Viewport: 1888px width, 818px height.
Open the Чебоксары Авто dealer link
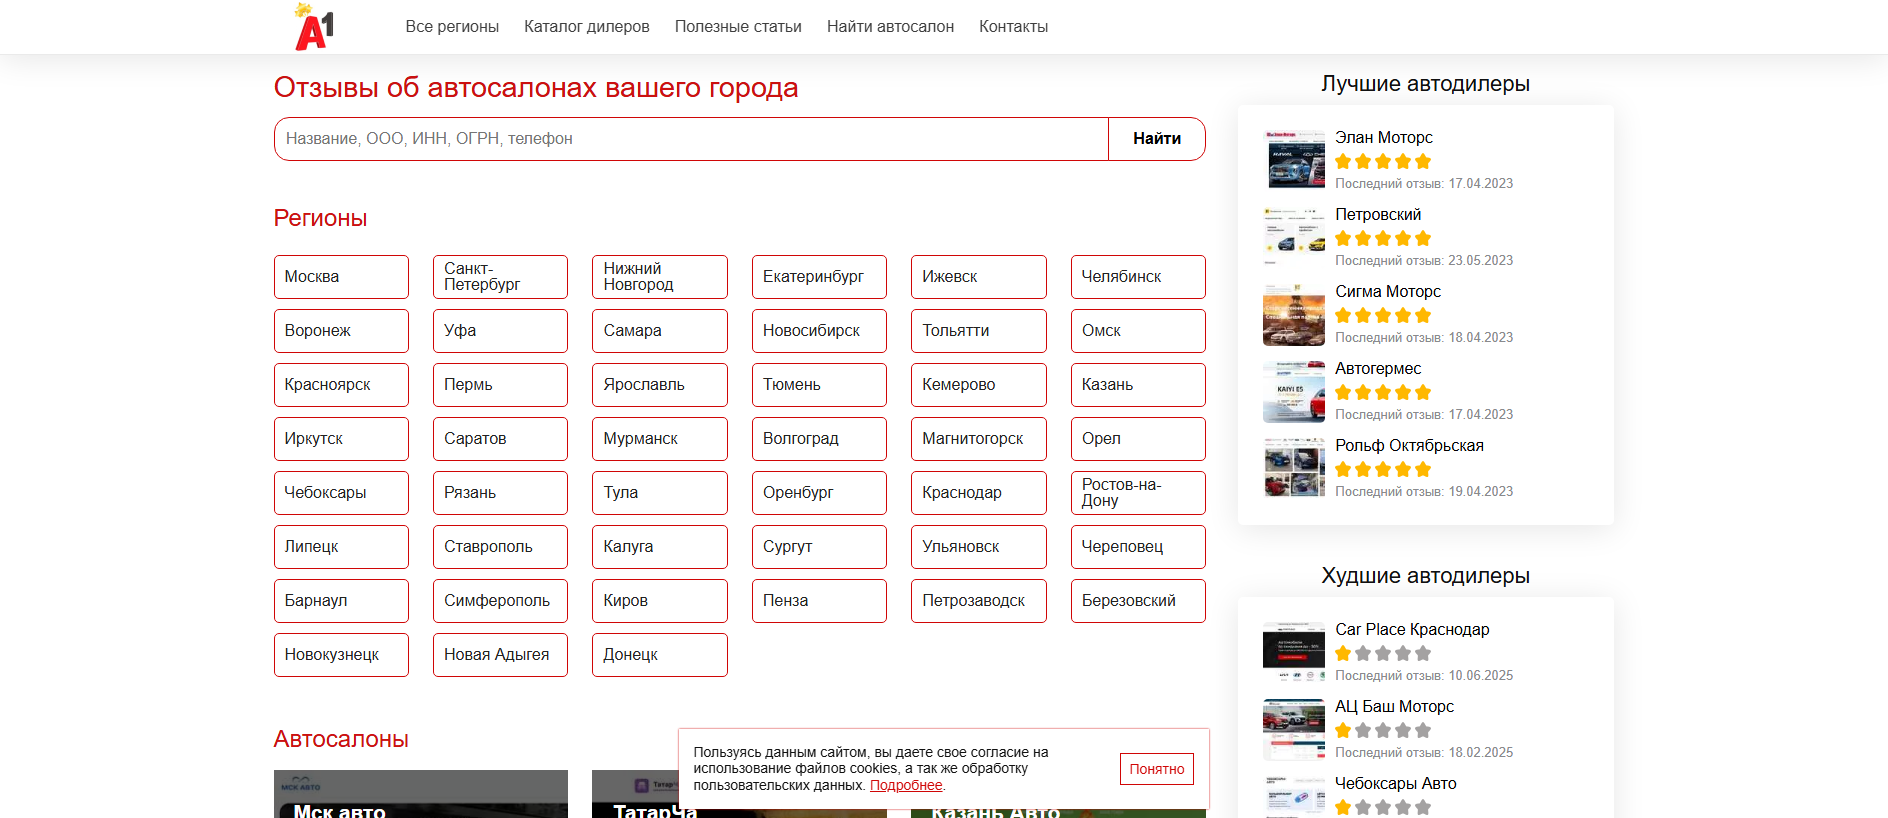click(x=1396, y=784)
